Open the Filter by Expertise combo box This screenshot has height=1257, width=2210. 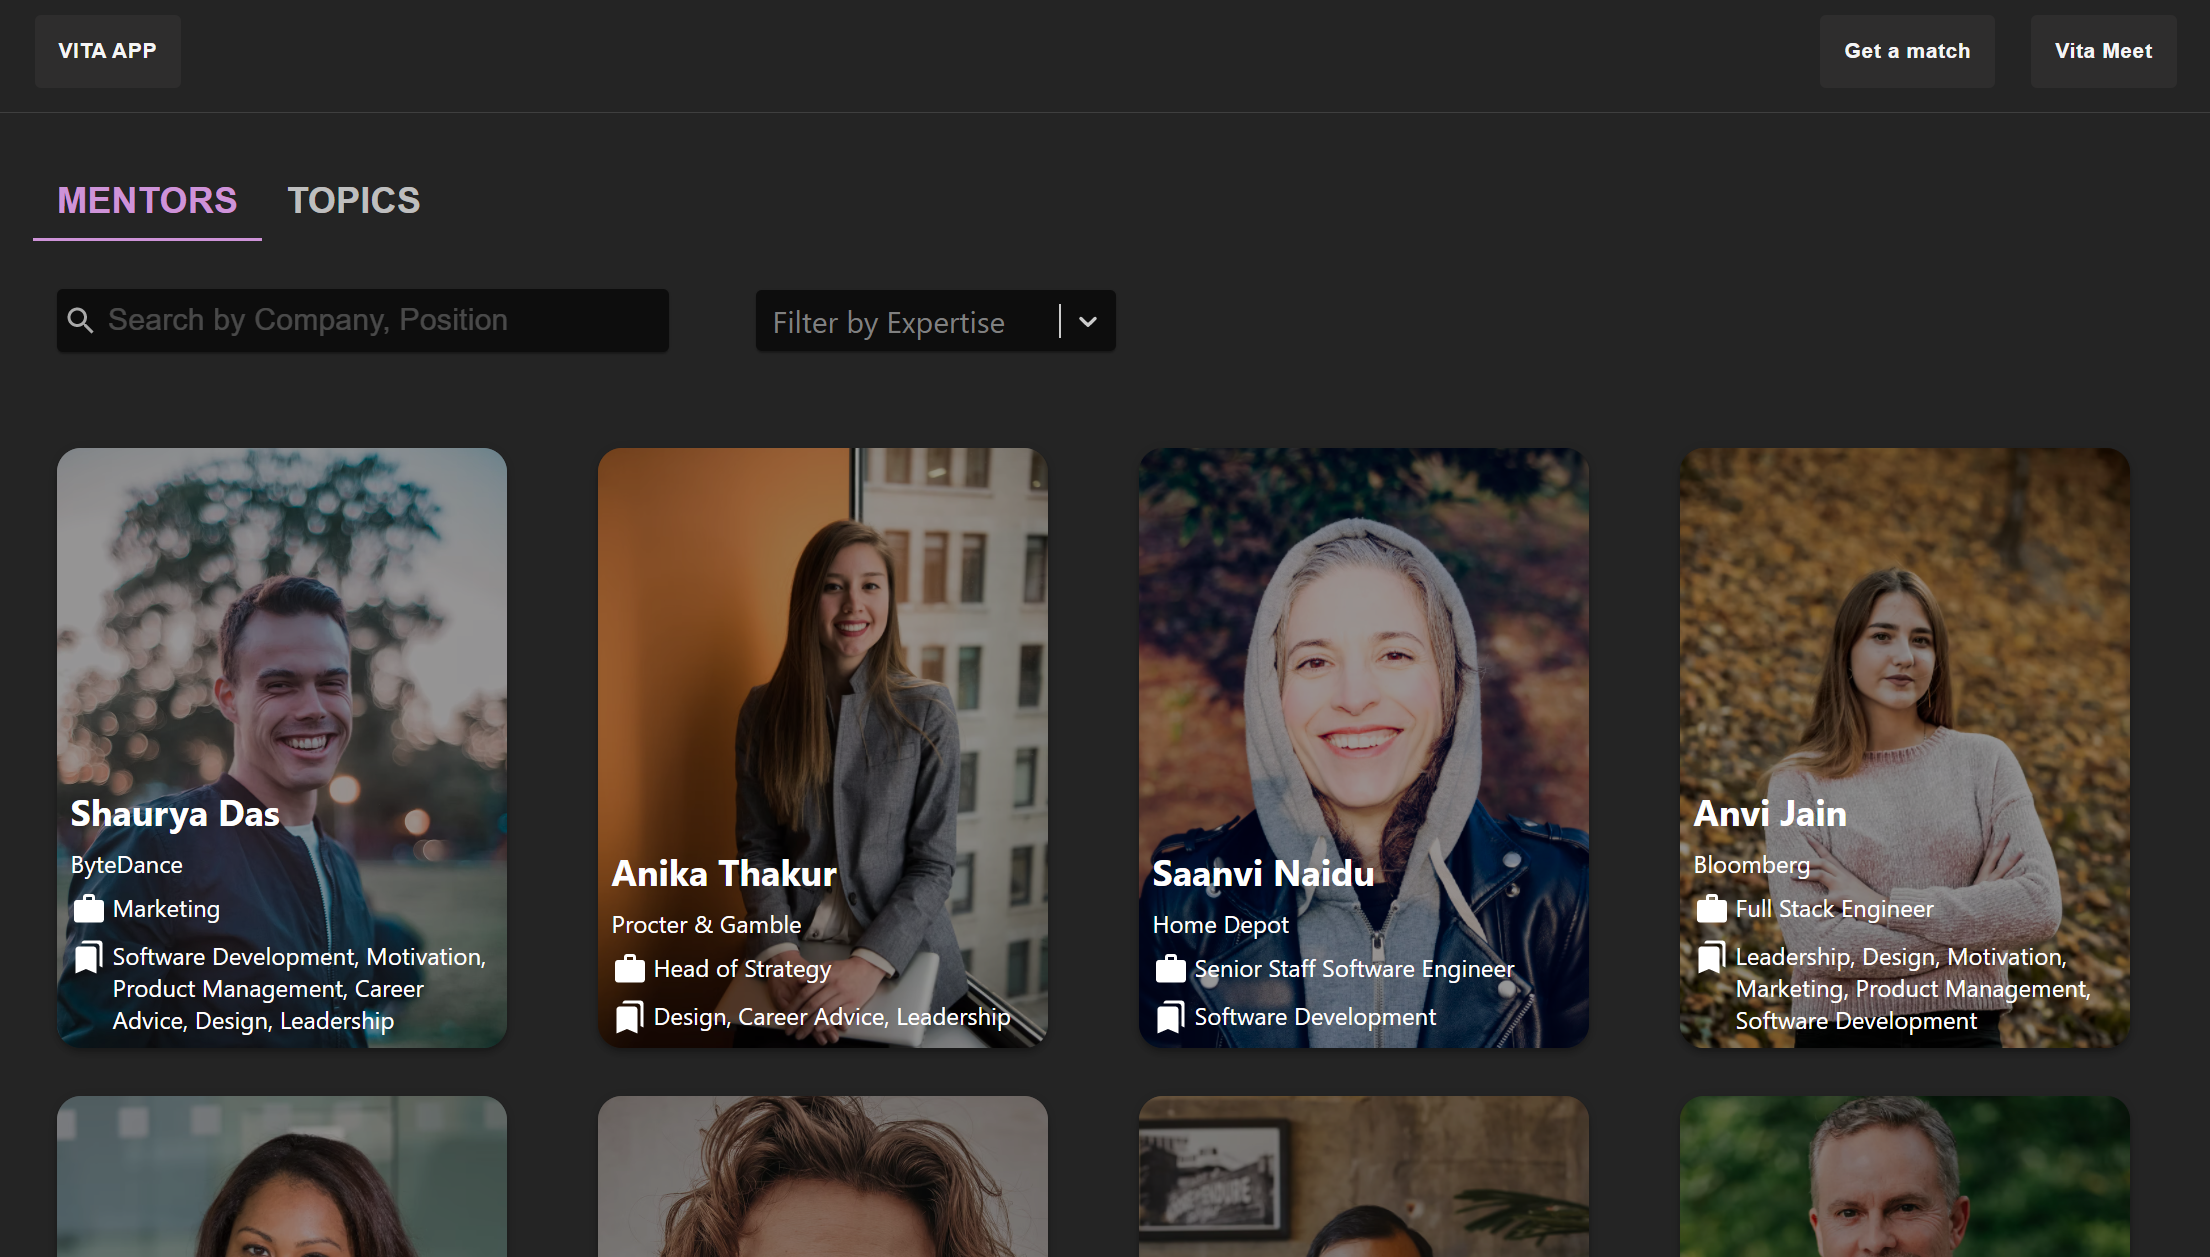[900, 321]
